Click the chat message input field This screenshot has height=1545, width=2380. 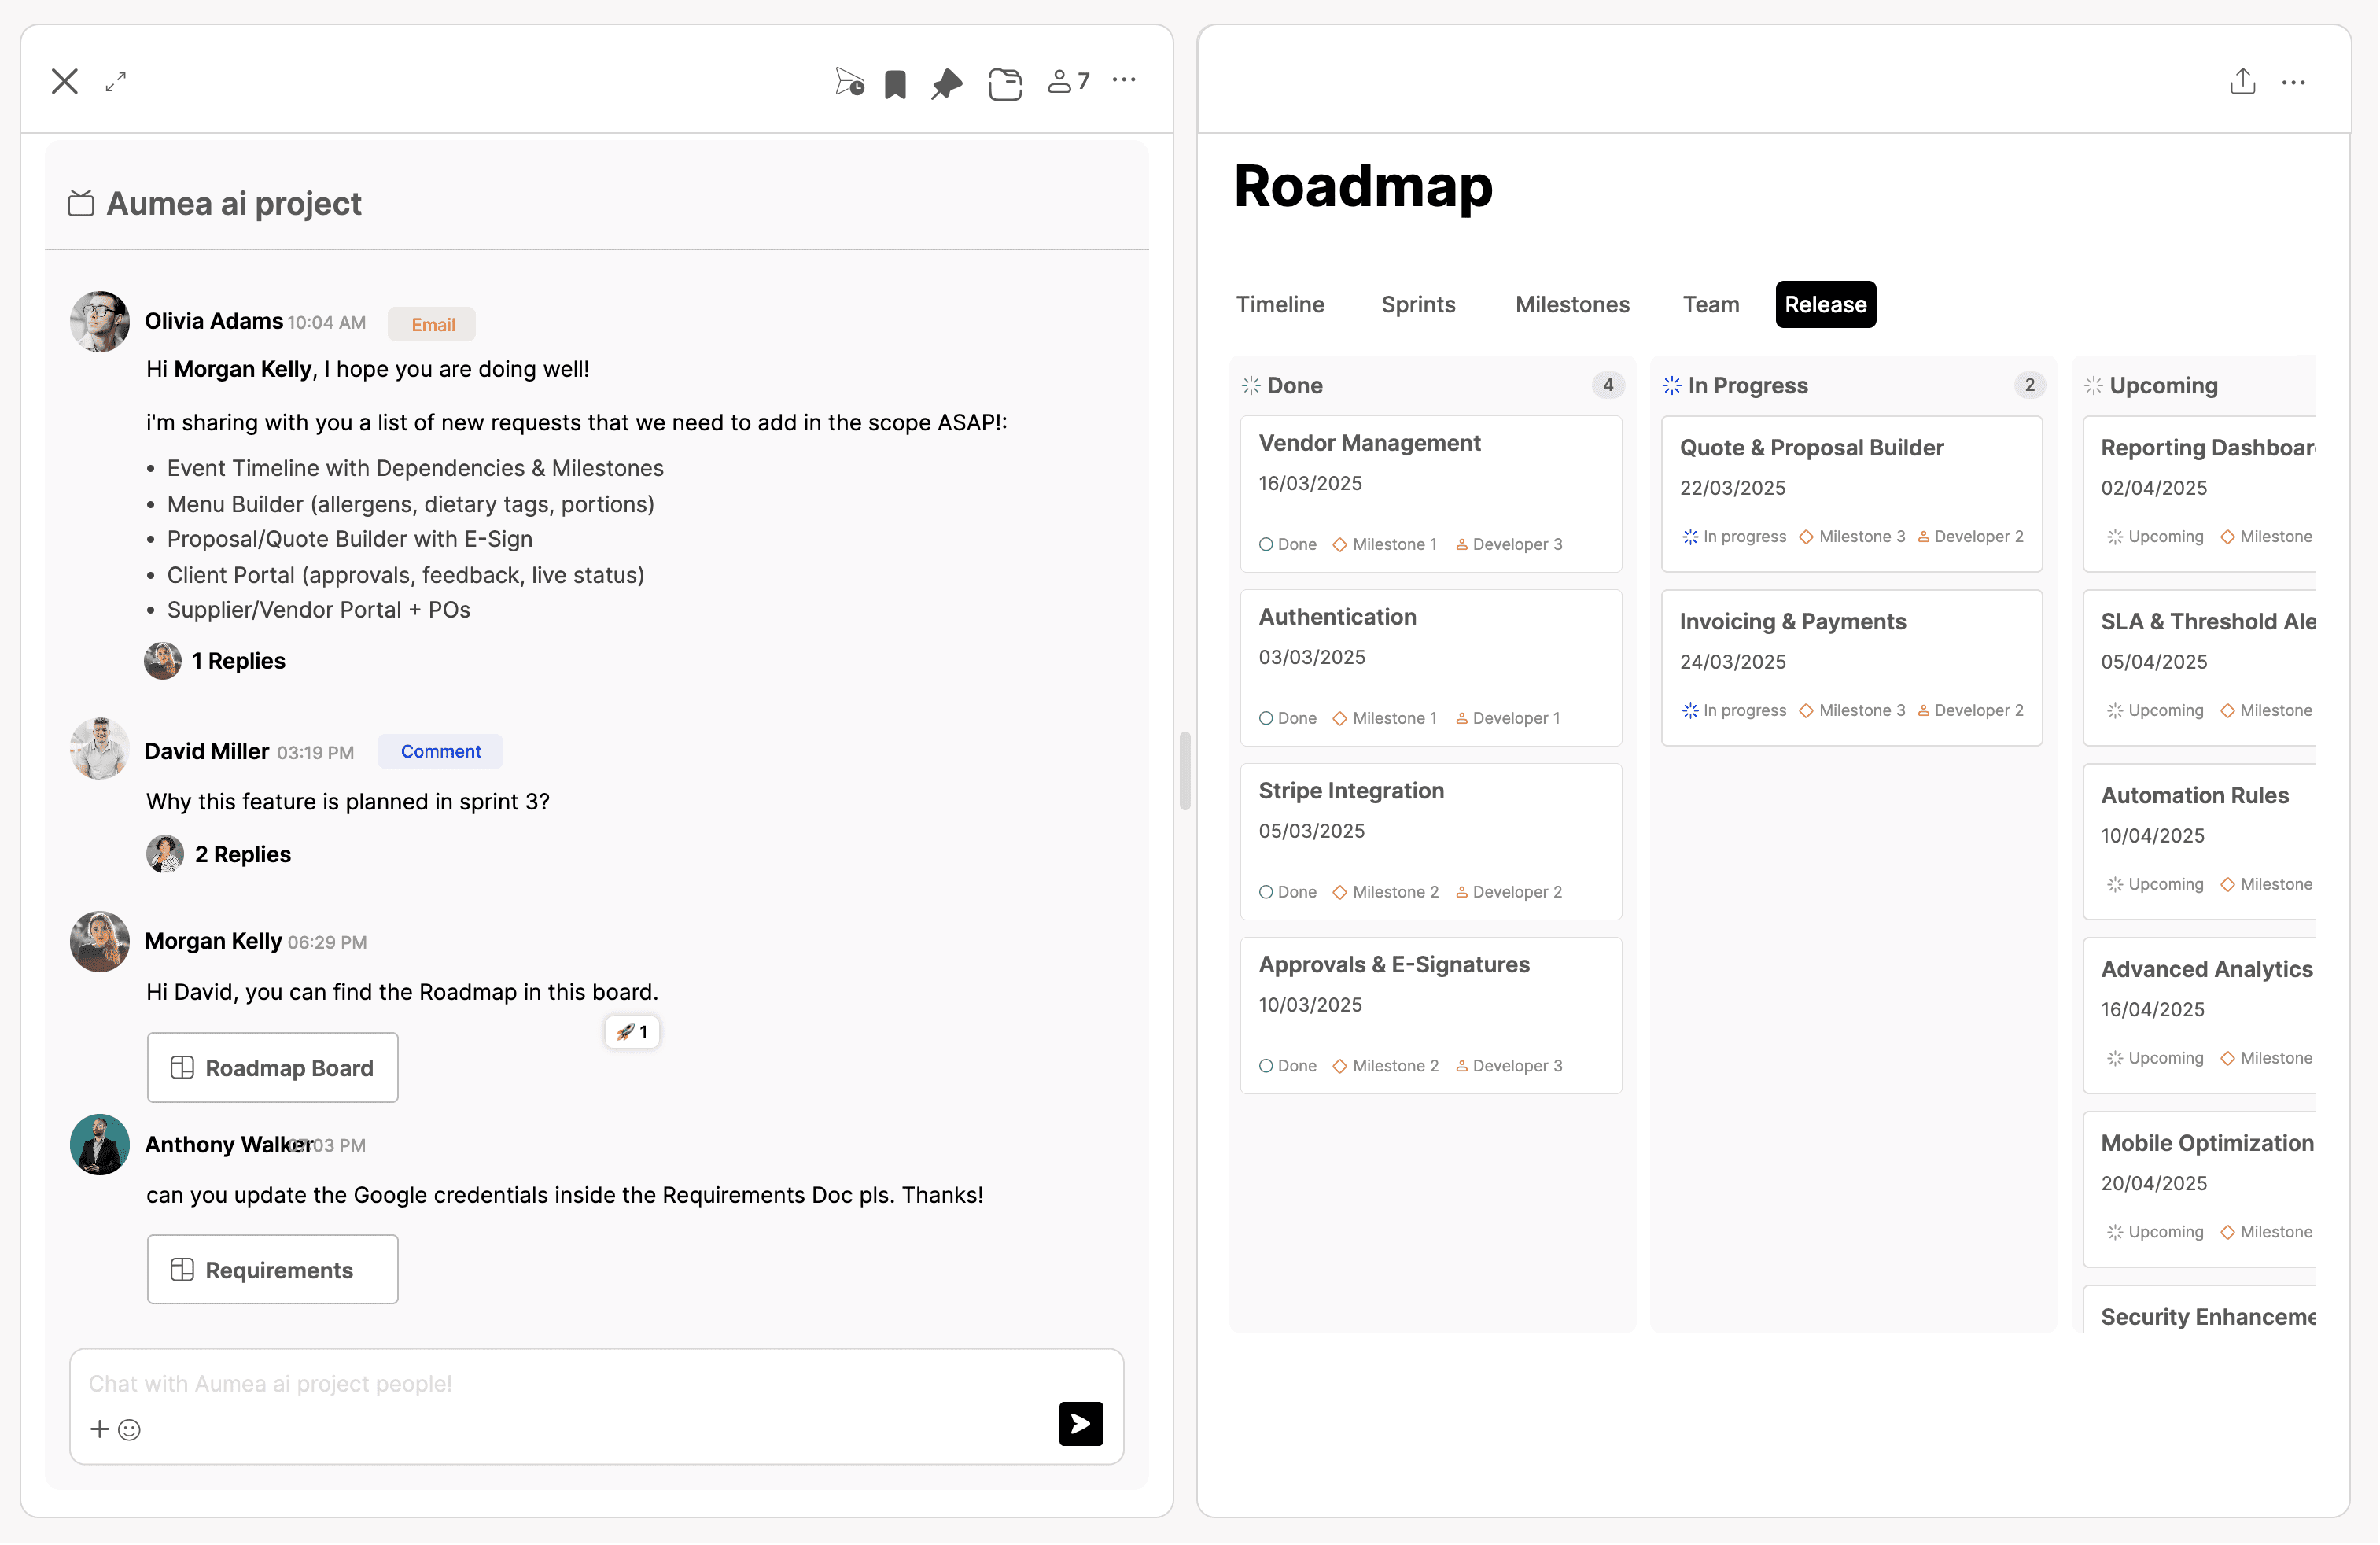[560, 1384]
